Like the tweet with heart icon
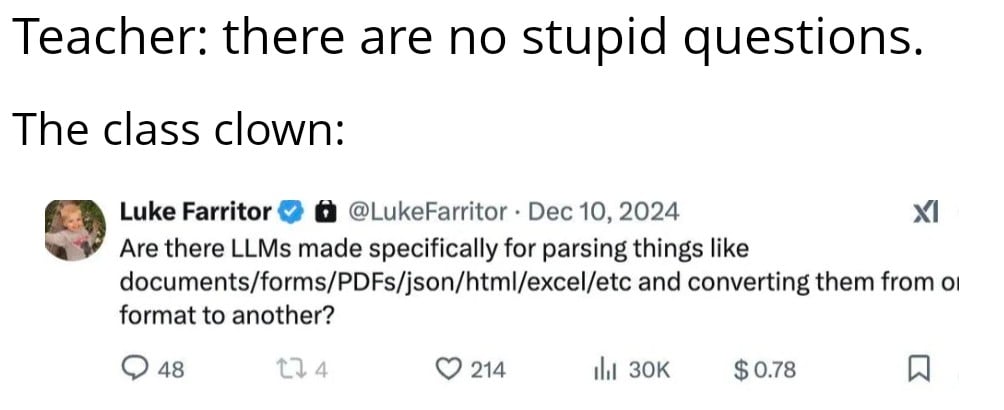Viewport: 1004px width, 410px height. (x=449, y=370)
